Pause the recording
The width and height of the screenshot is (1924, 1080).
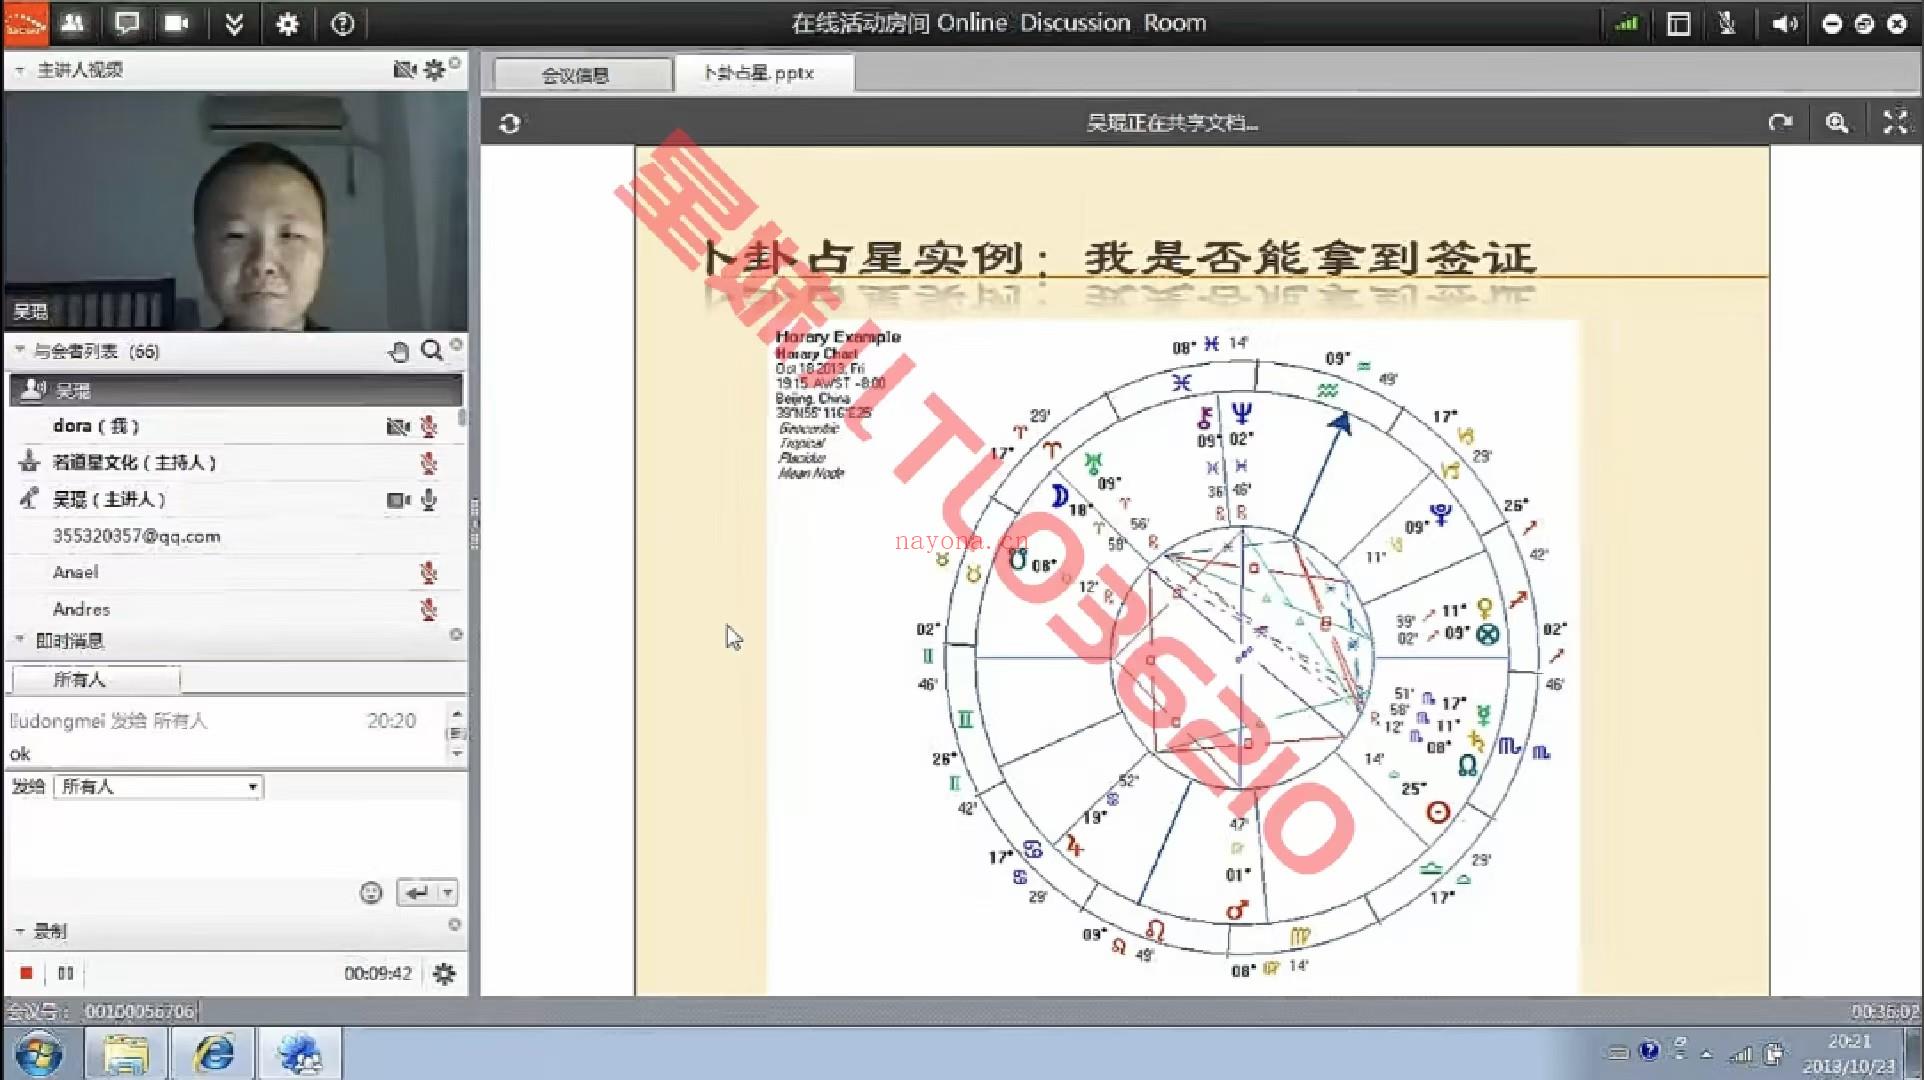click(x=65, y=973)
